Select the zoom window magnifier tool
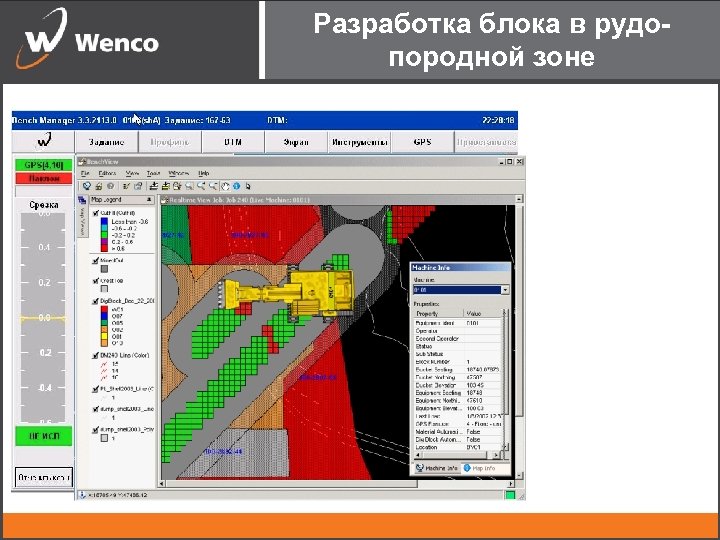The width and height of the screenshot is (720, 540). click(189, 186)
